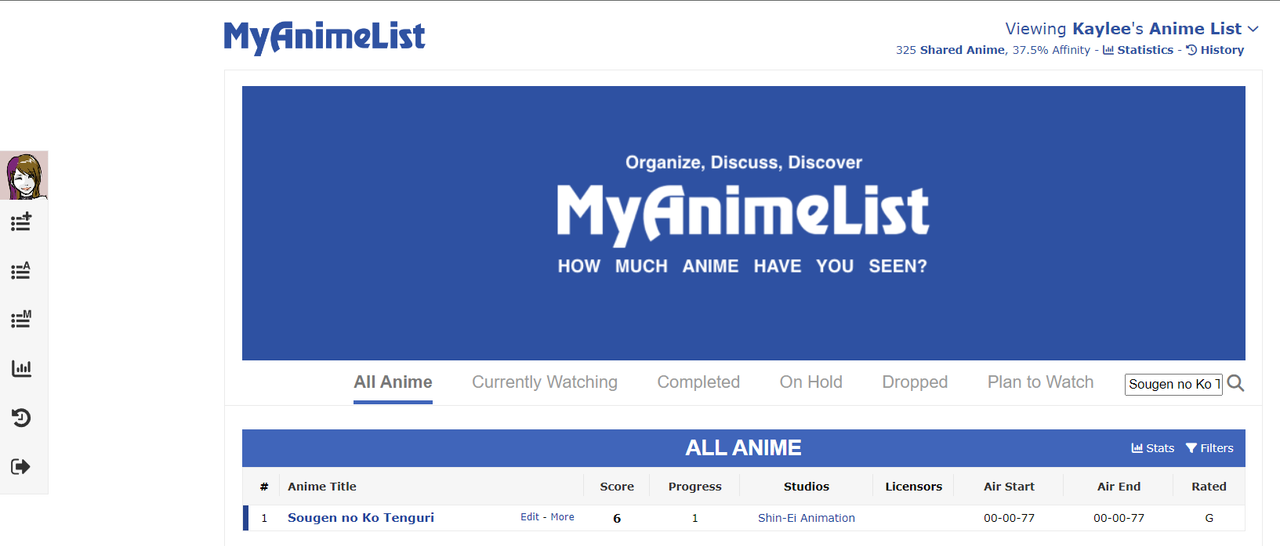Click the 37.5% Affinity text
This screenshot has height=546, width=1280.
tap(1051, 50)
